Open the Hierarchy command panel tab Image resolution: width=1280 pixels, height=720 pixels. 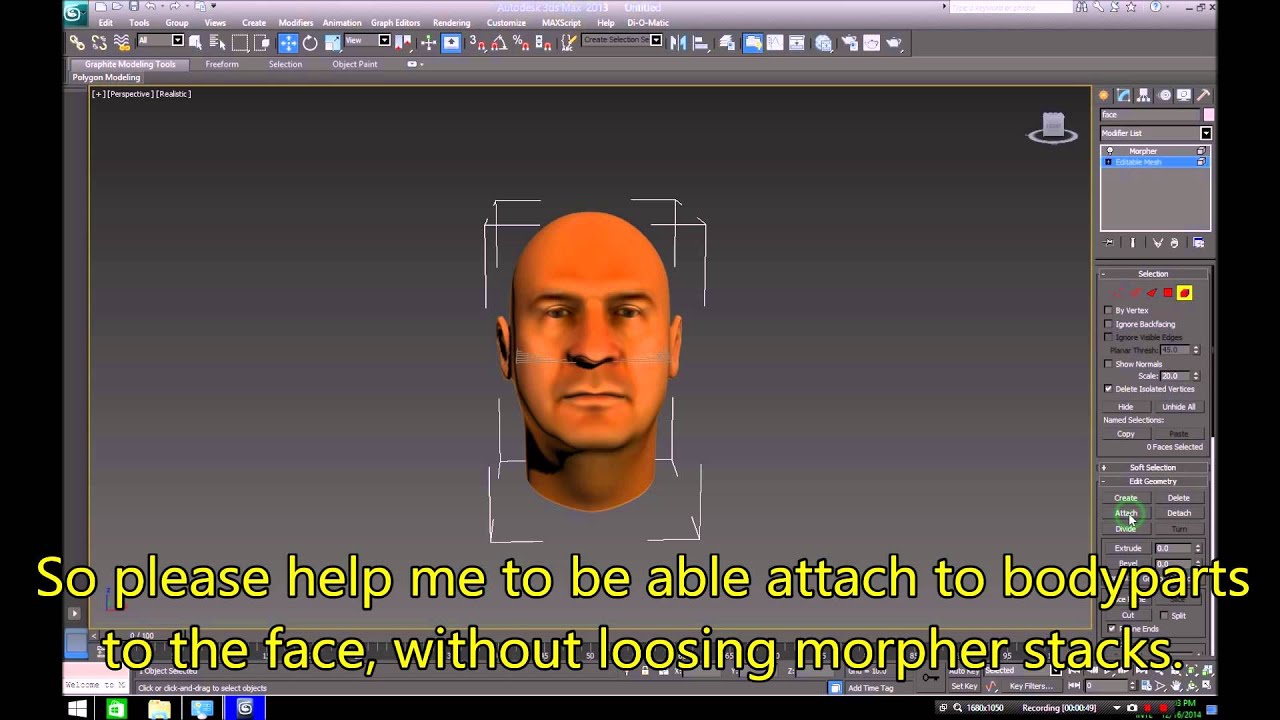coord(1144,95)
